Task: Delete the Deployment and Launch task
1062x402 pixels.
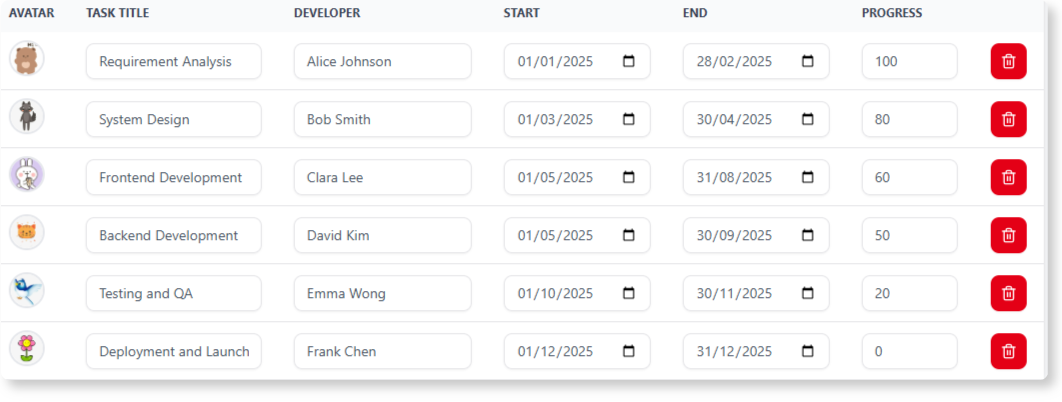Action: click(1008, 351)
